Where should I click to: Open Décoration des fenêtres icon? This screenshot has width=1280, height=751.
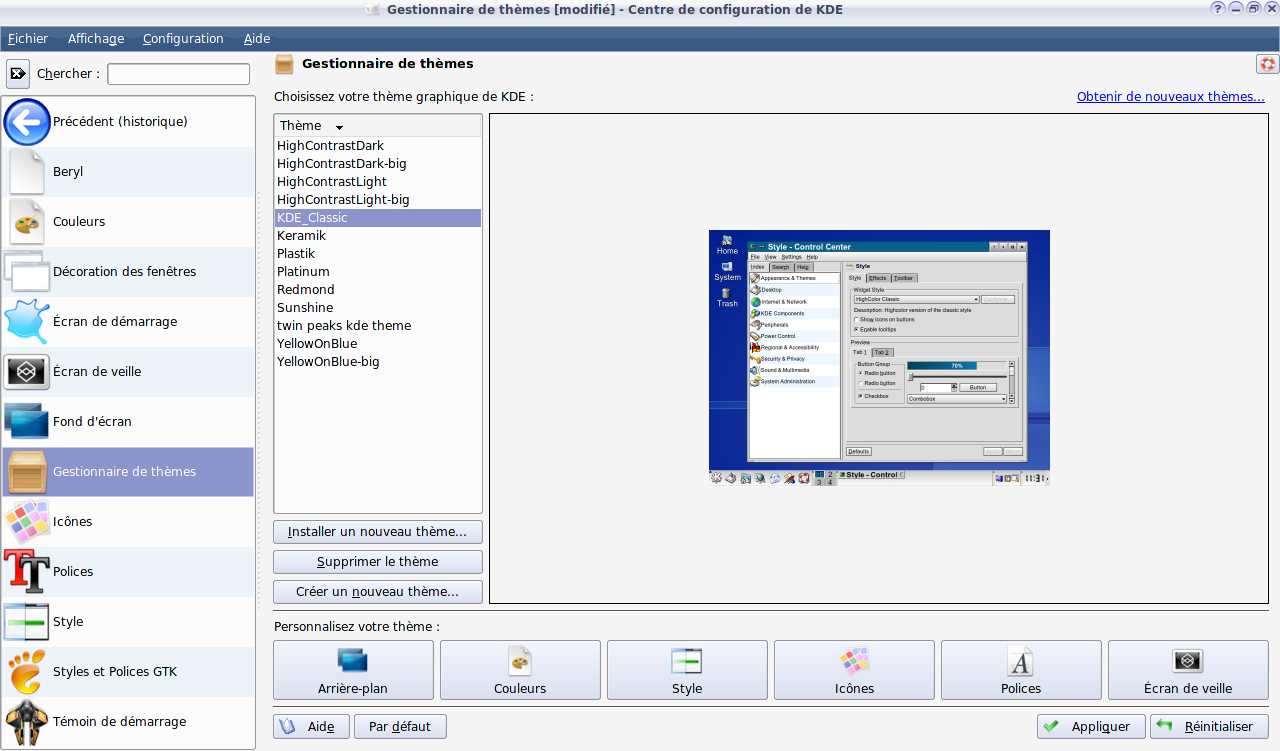tap(27, 271)
